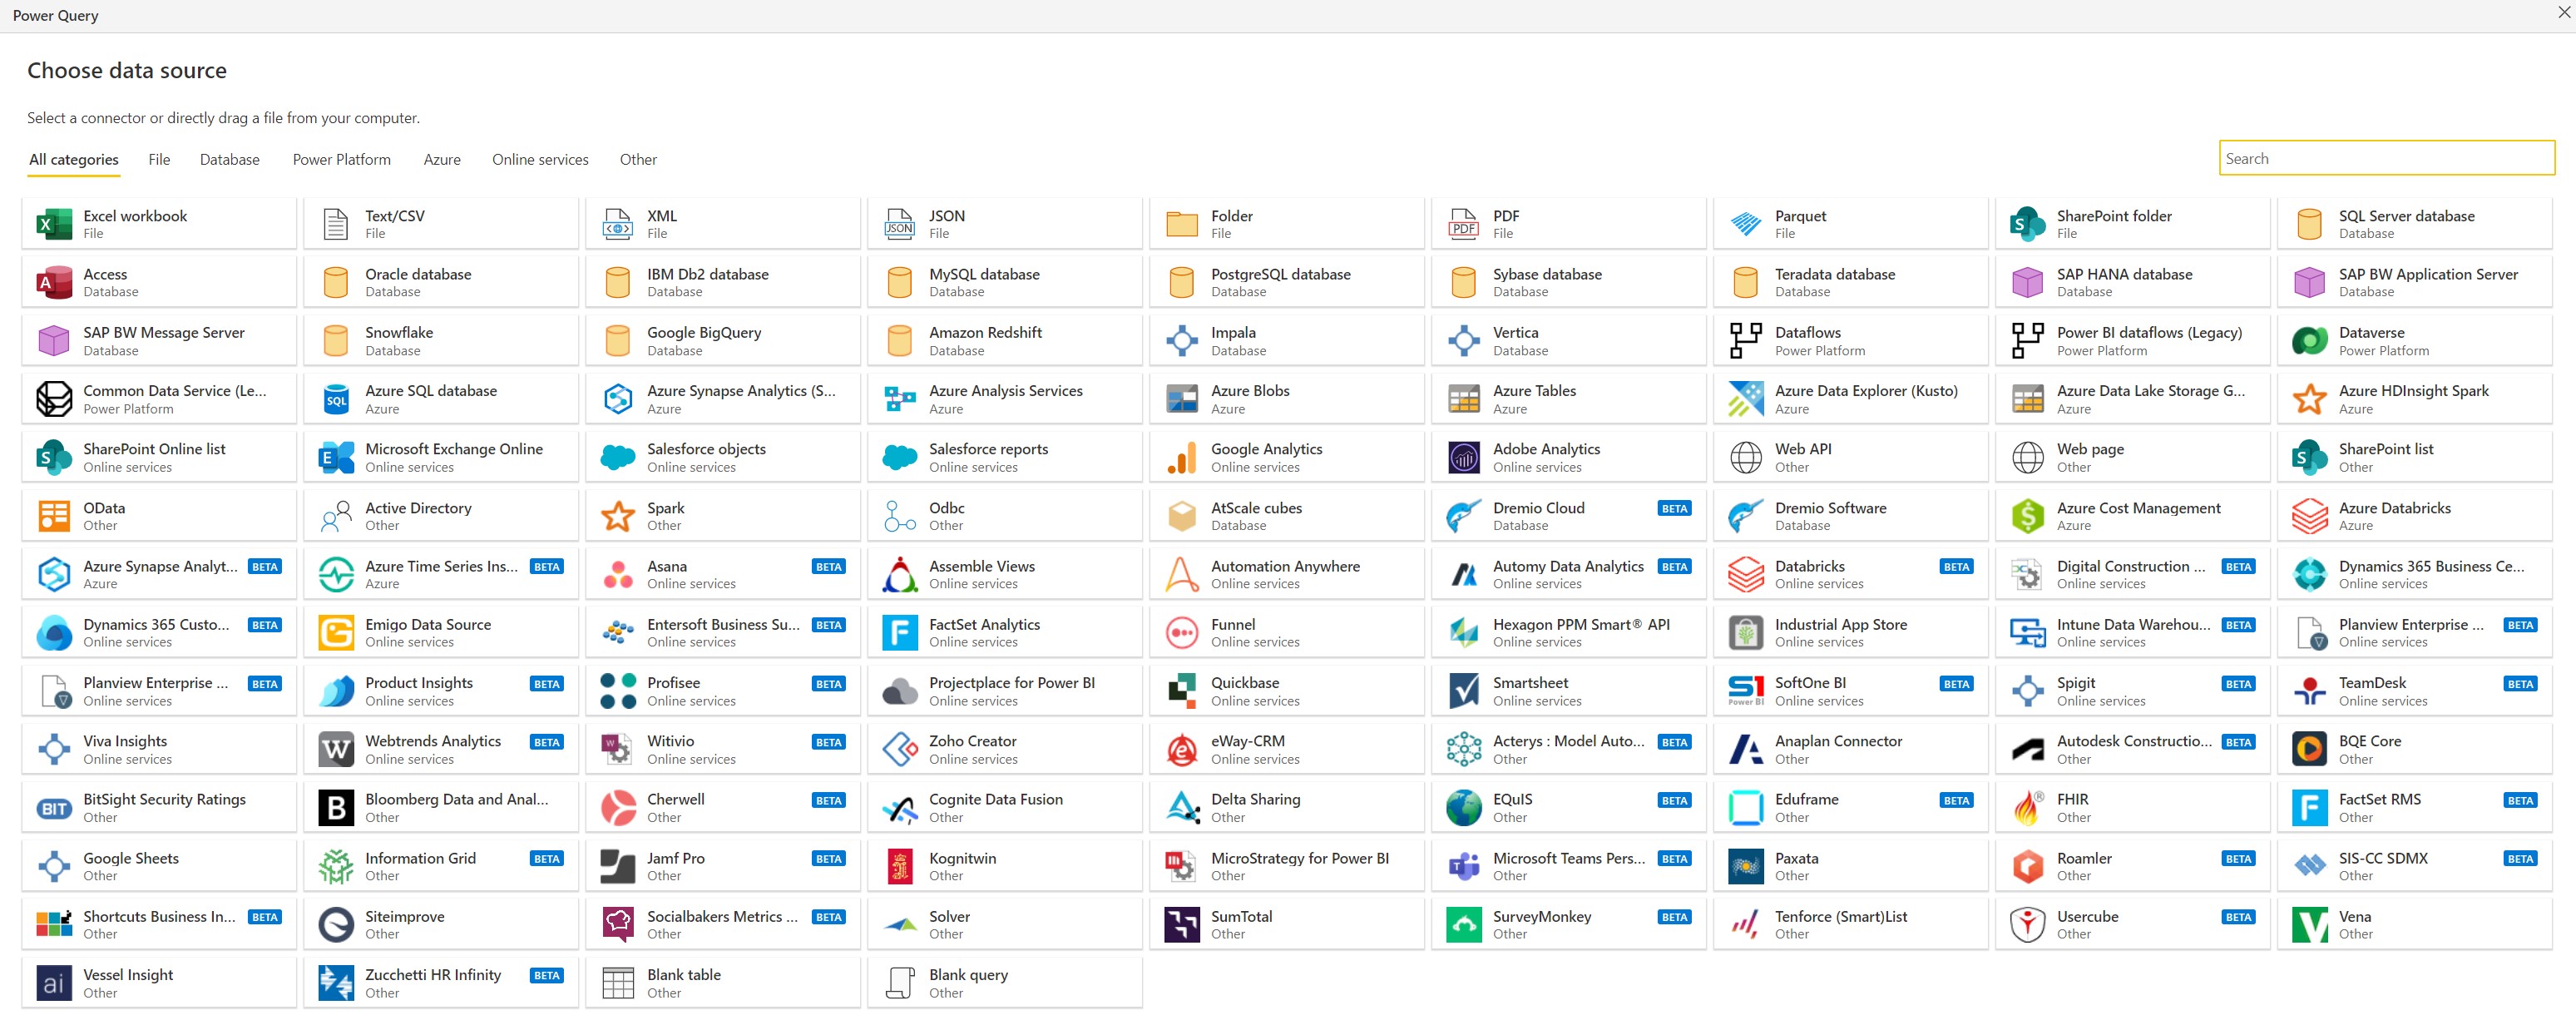2576x1025 pixels.
Task: Select the Google BigQuery connector
Action: (722, 339)
